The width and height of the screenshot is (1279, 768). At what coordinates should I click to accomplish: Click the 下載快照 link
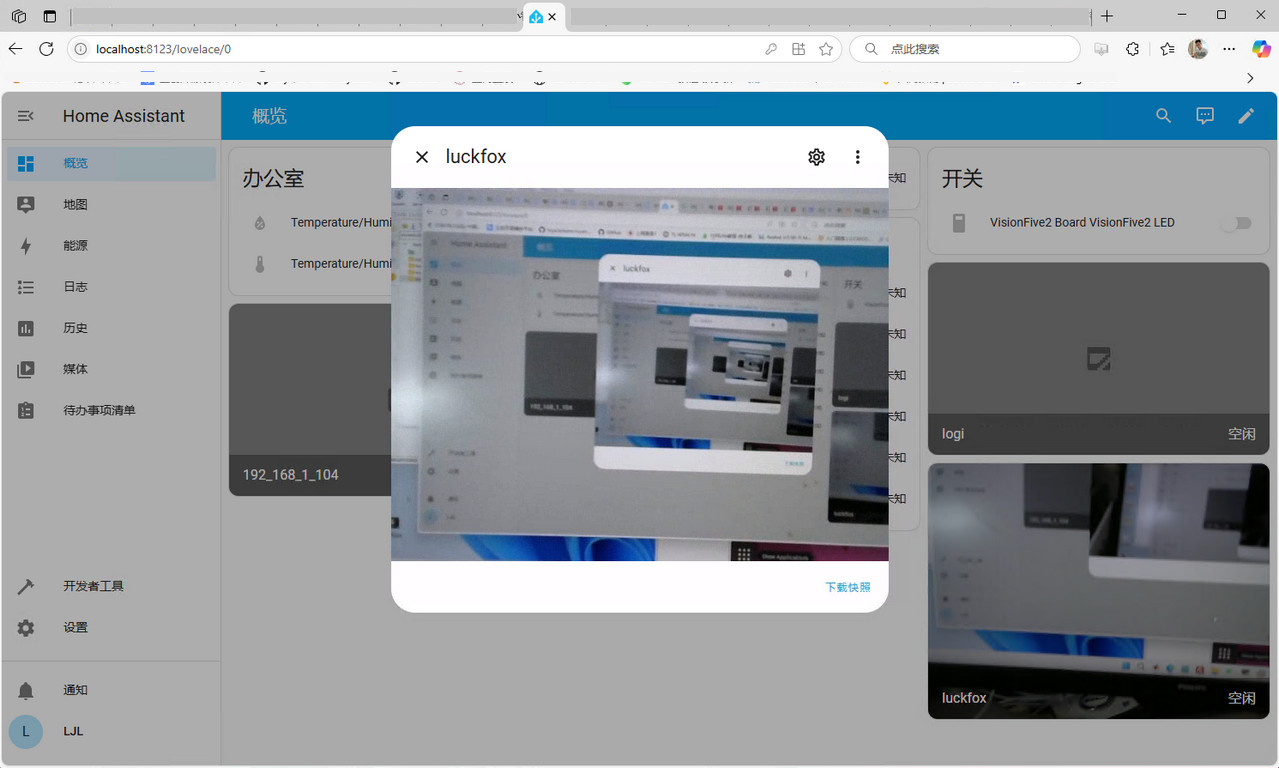point(847,587)
